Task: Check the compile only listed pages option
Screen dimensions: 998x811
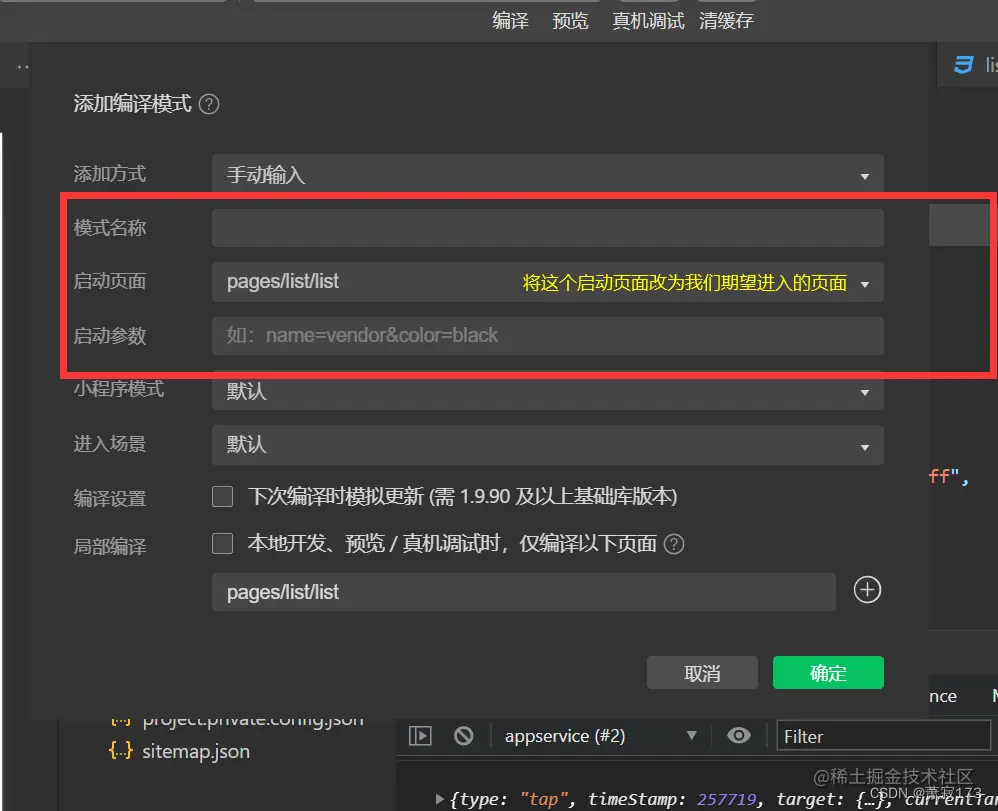Action: pos(222,544)
